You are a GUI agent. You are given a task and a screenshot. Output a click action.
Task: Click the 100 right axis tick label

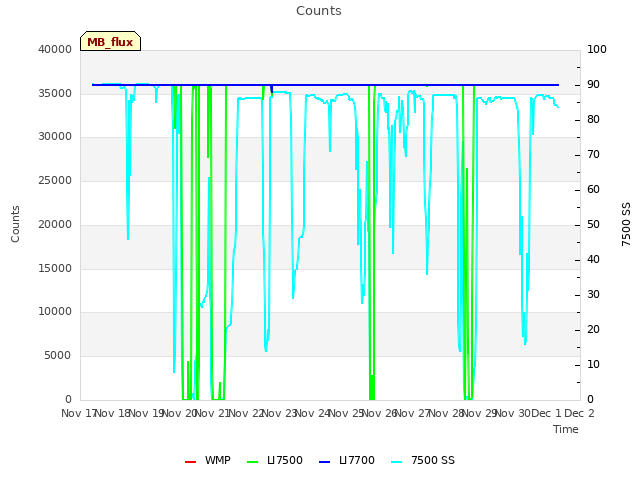597,49
